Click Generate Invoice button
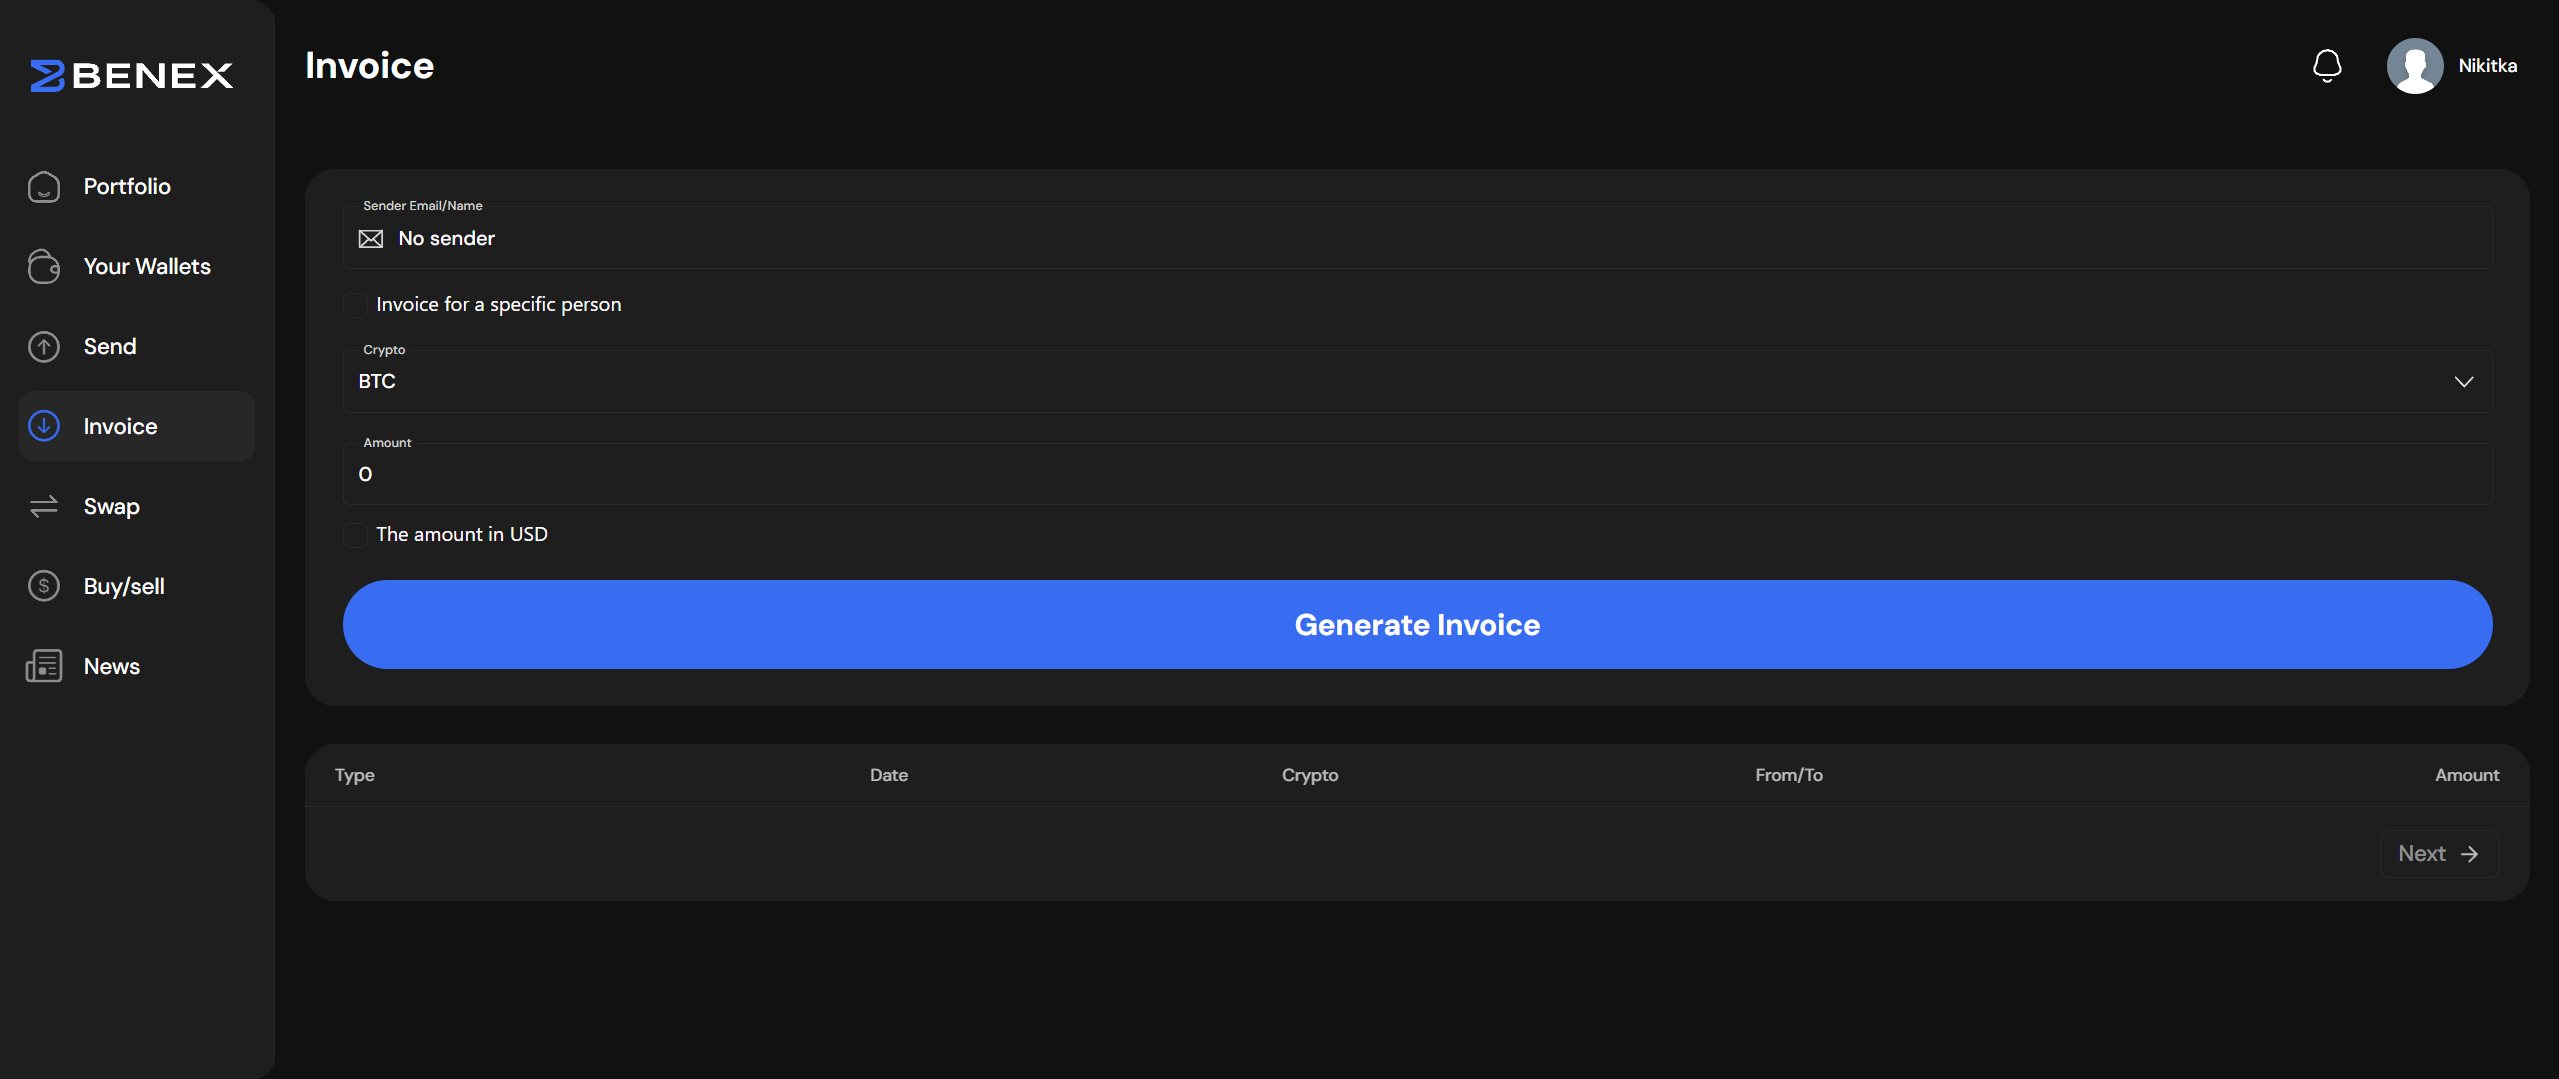 click(1417, 624)
